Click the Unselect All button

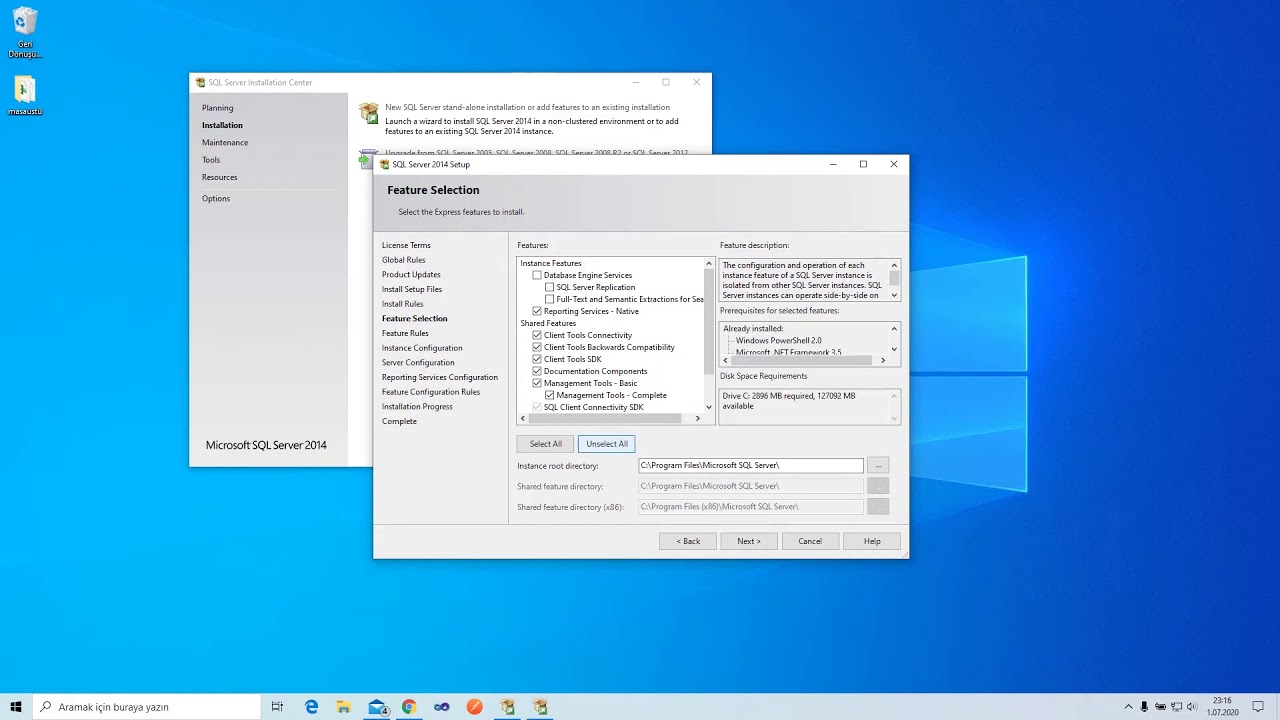click(607, 444)
